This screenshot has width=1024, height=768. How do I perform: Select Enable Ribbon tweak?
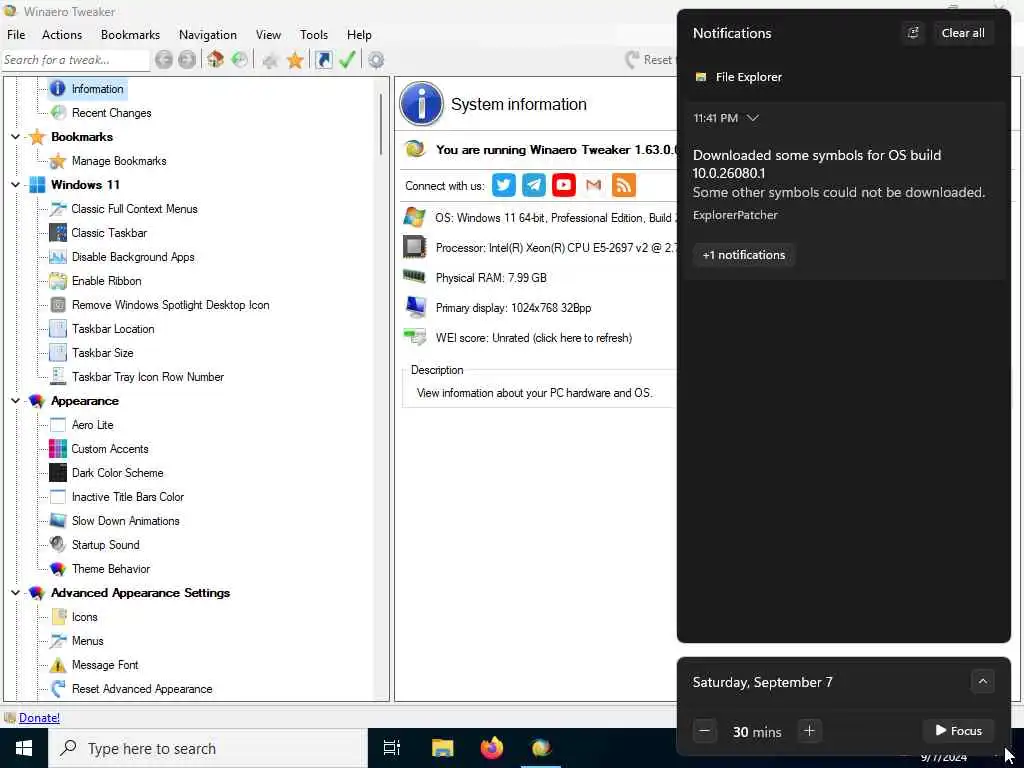106,281
